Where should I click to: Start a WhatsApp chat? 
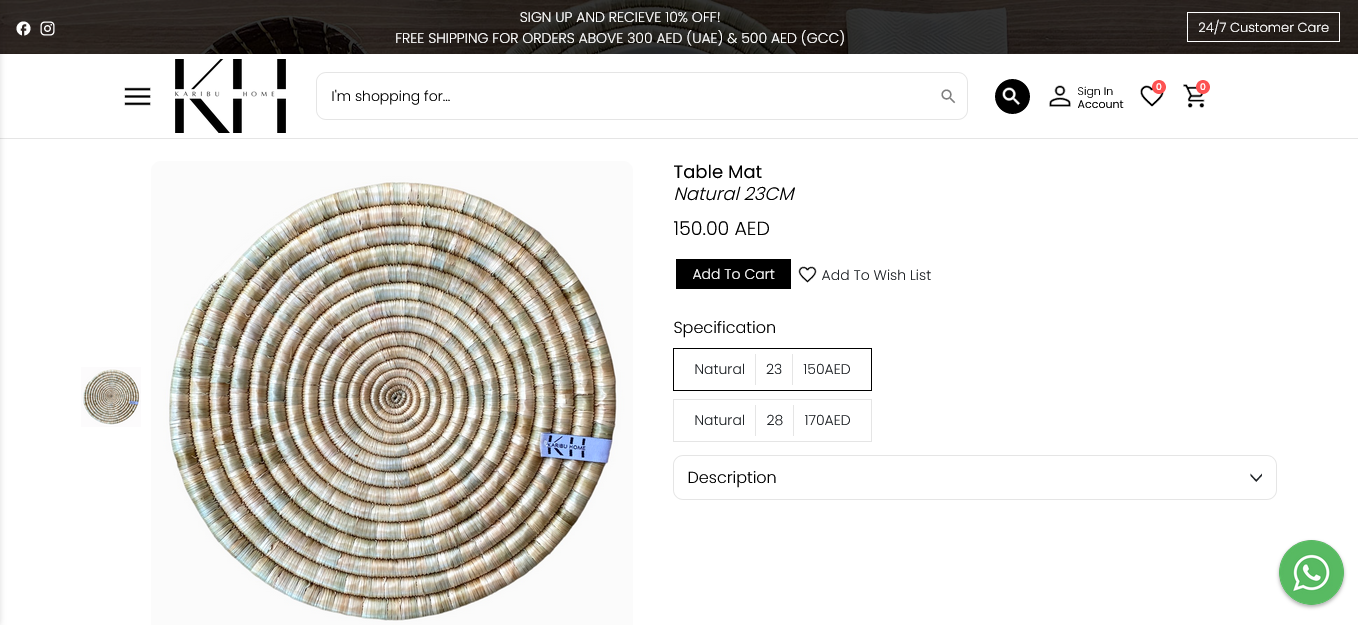tap(1310, 572)
